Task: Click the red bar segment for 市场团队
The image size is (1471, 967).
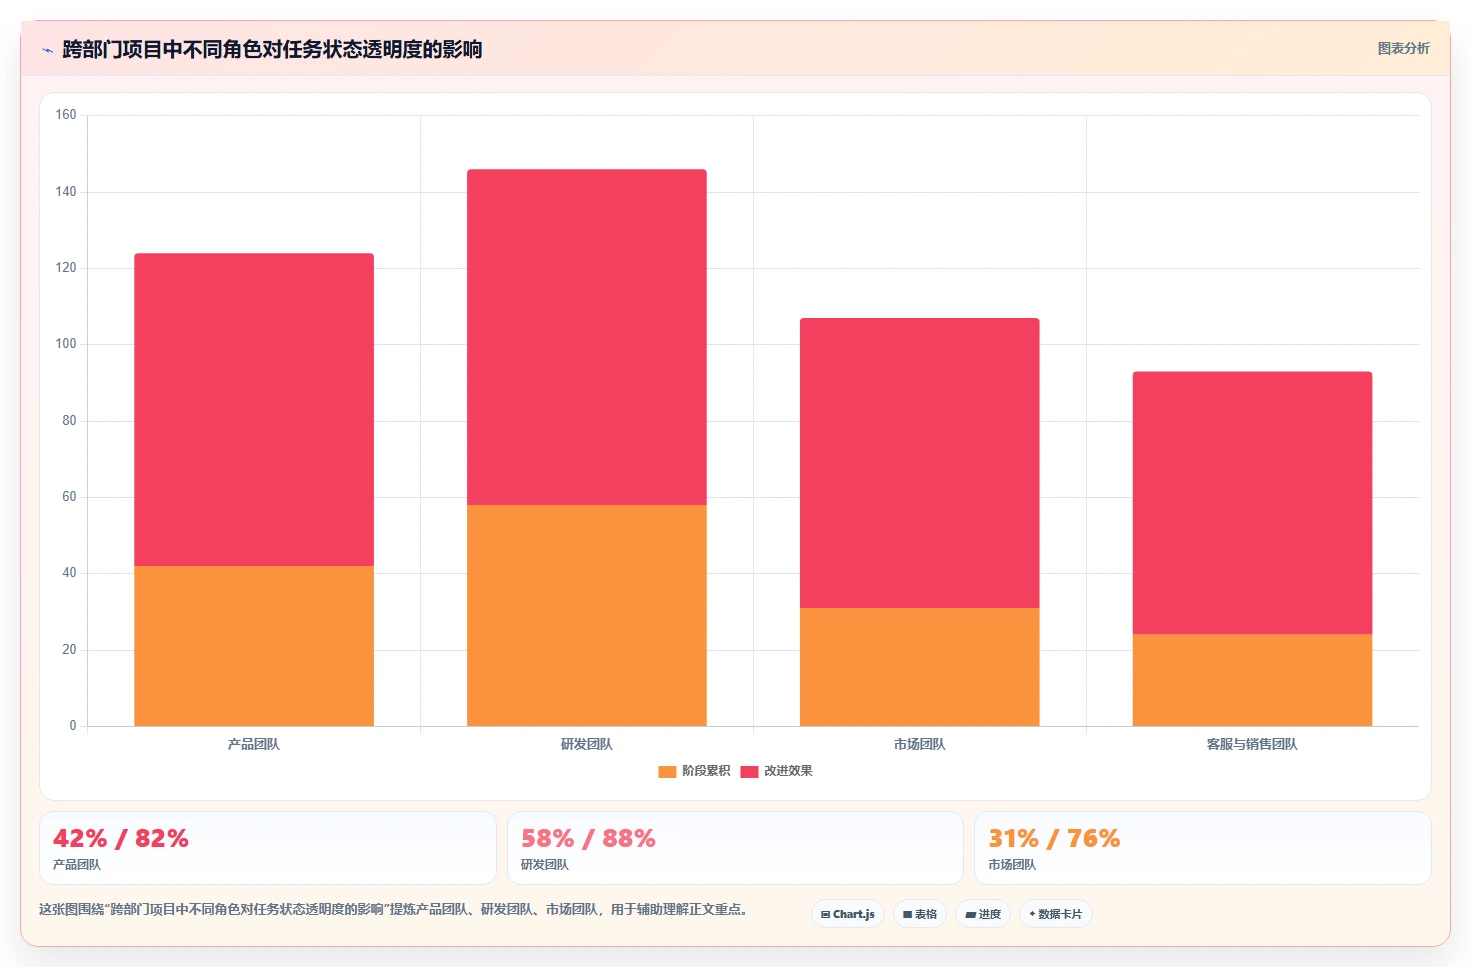Action: click(x=920, y=463)
